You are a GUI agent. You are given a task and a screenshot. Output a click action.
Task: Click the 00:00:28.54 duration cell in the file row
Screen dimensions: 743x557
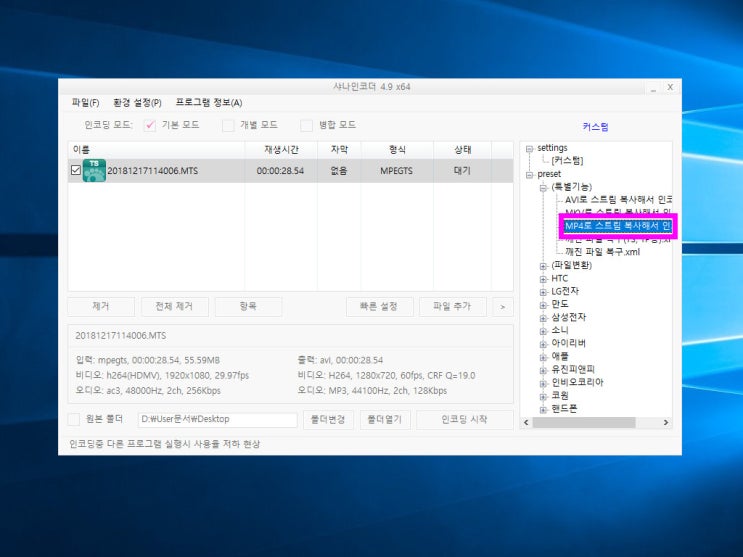tap(280, 171)
